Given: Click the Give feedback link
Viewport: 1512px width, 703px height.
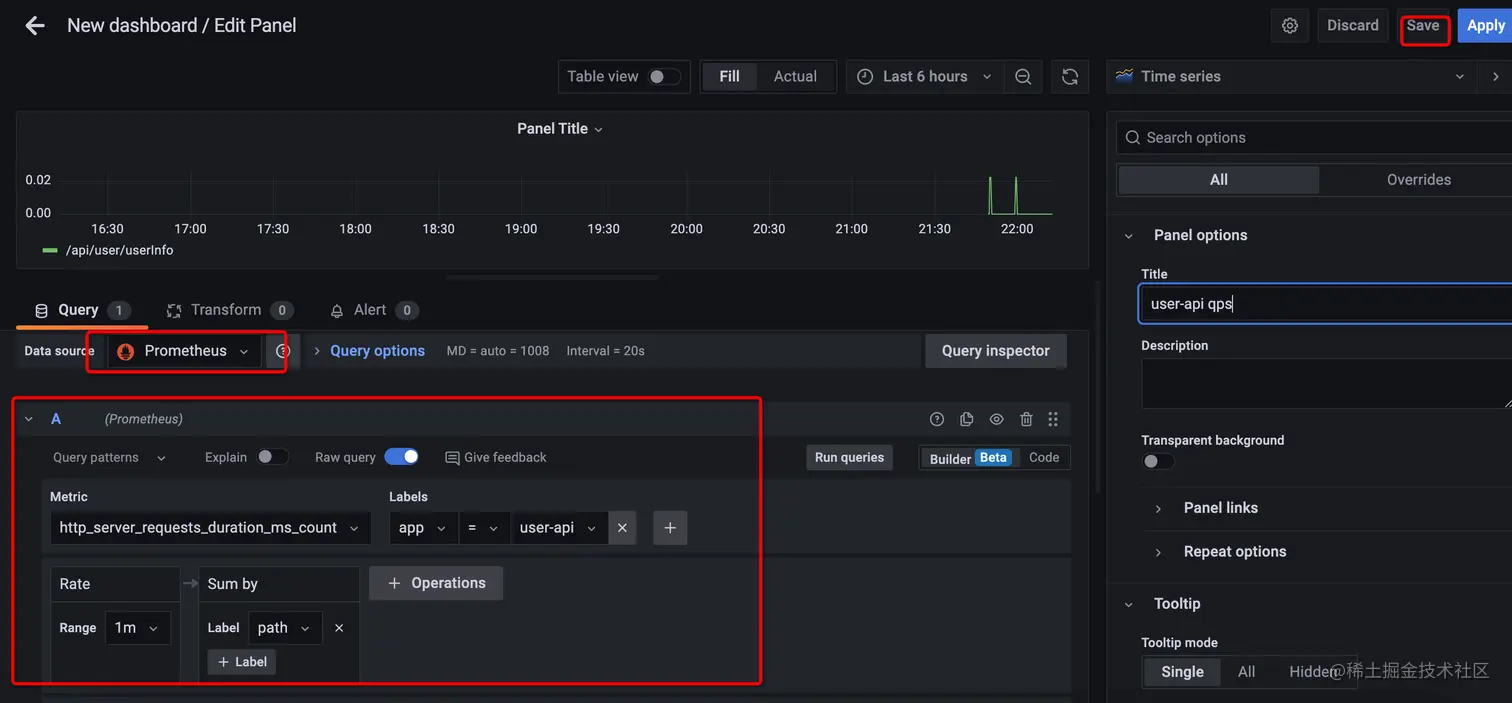Looking at the screenshot, I should (496, 457).
